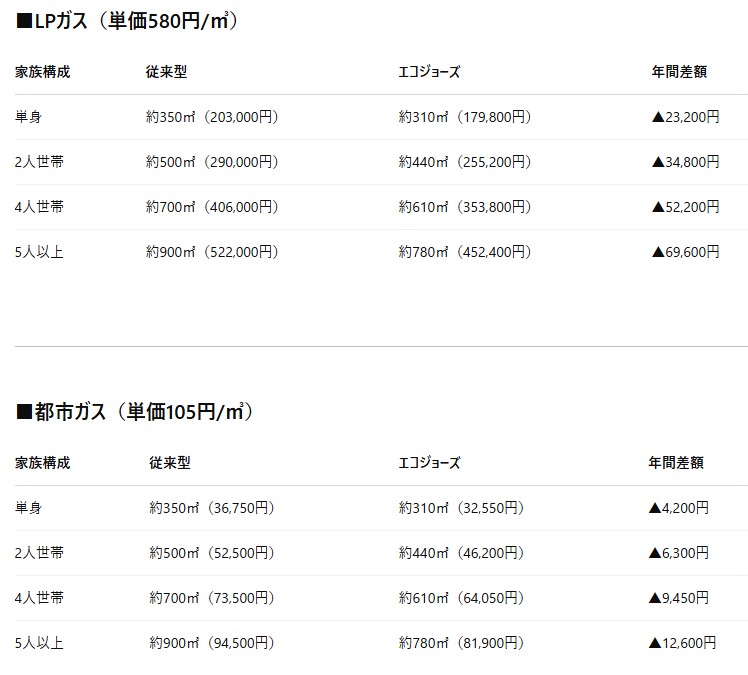The height and width of the screenshot is (675, 748).
Task: Select the ▲23,200円 annual difference cell
Action: tap(685, 117)
